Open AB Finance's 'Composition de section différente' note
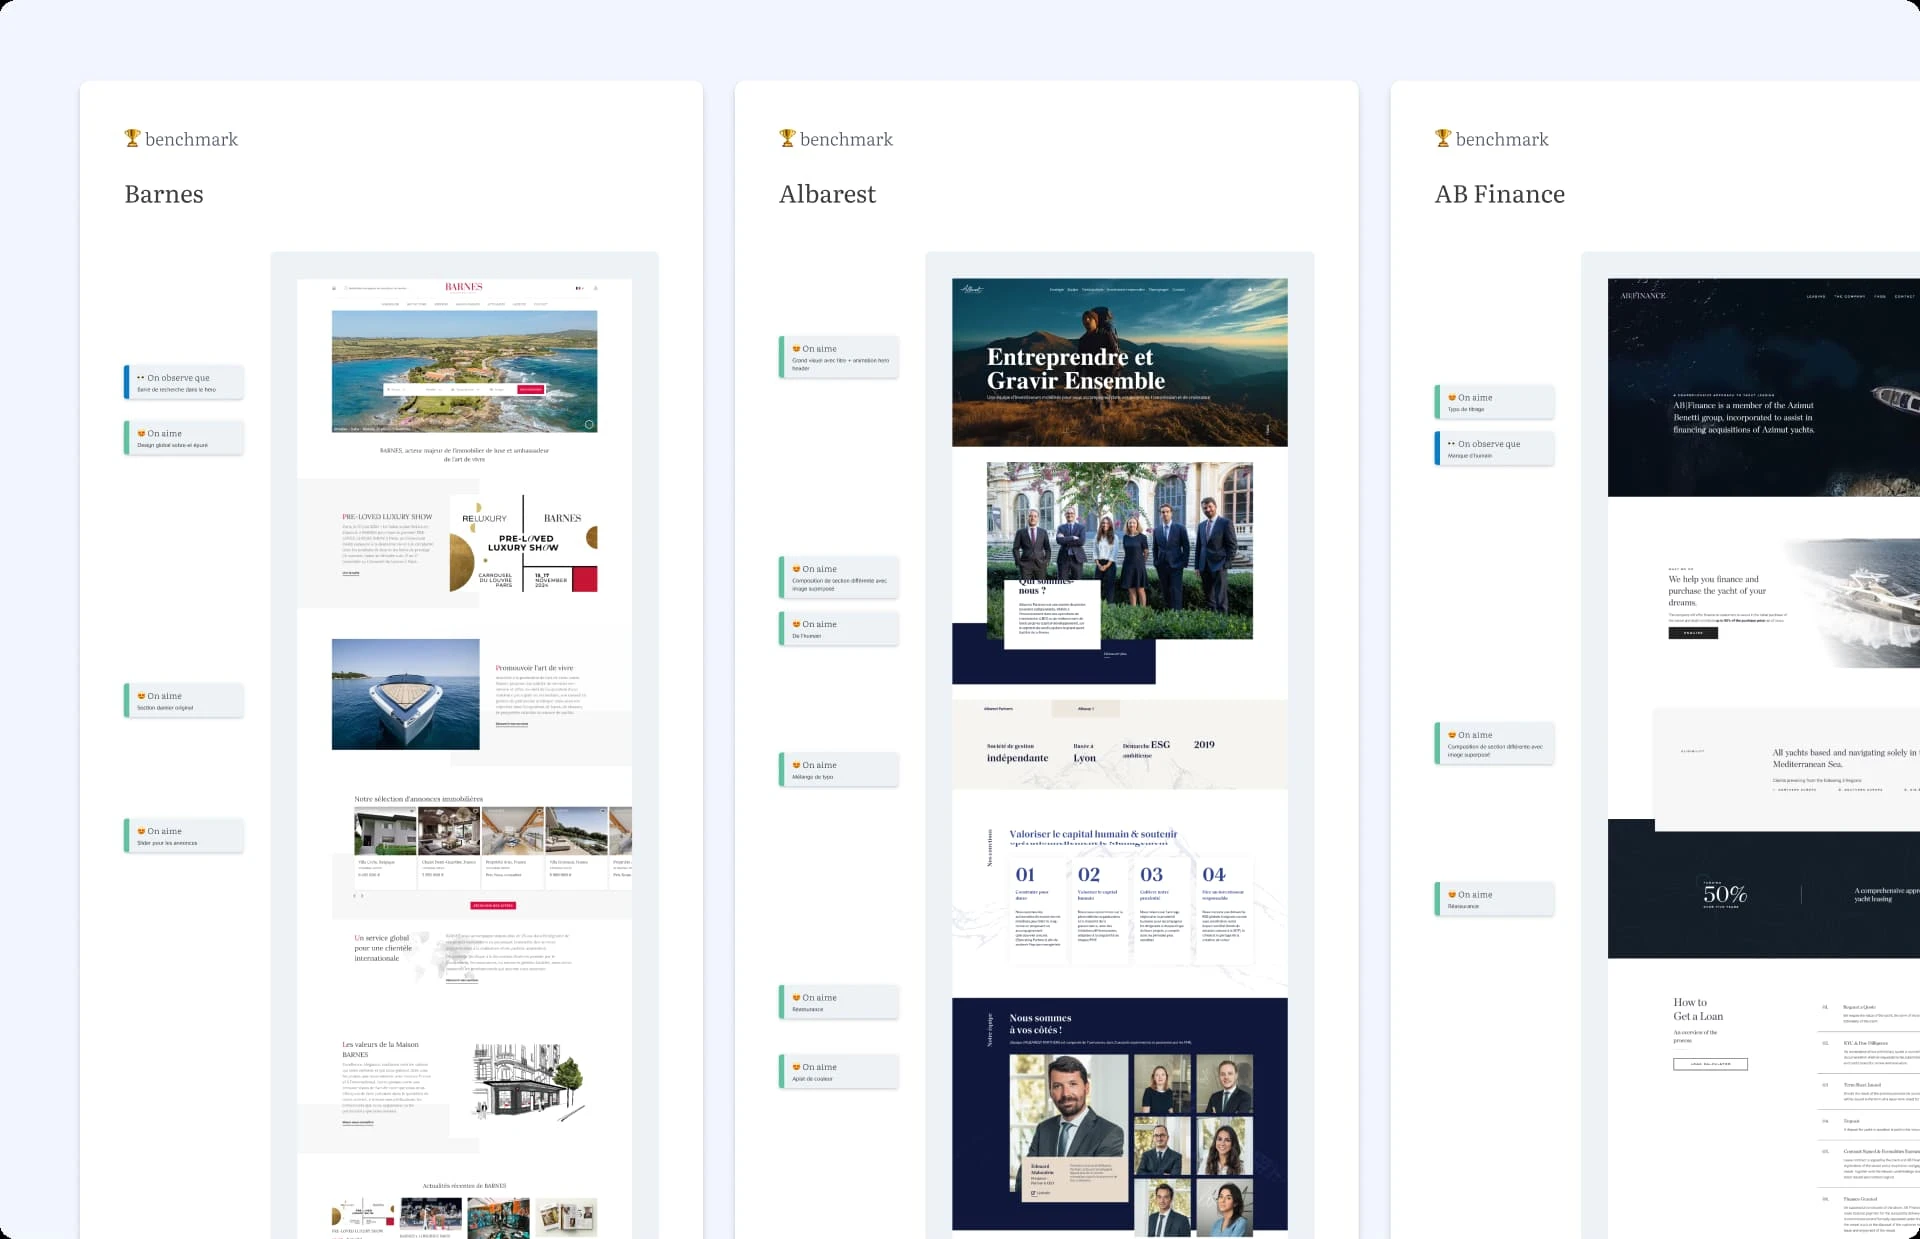 coord(1494,744)
